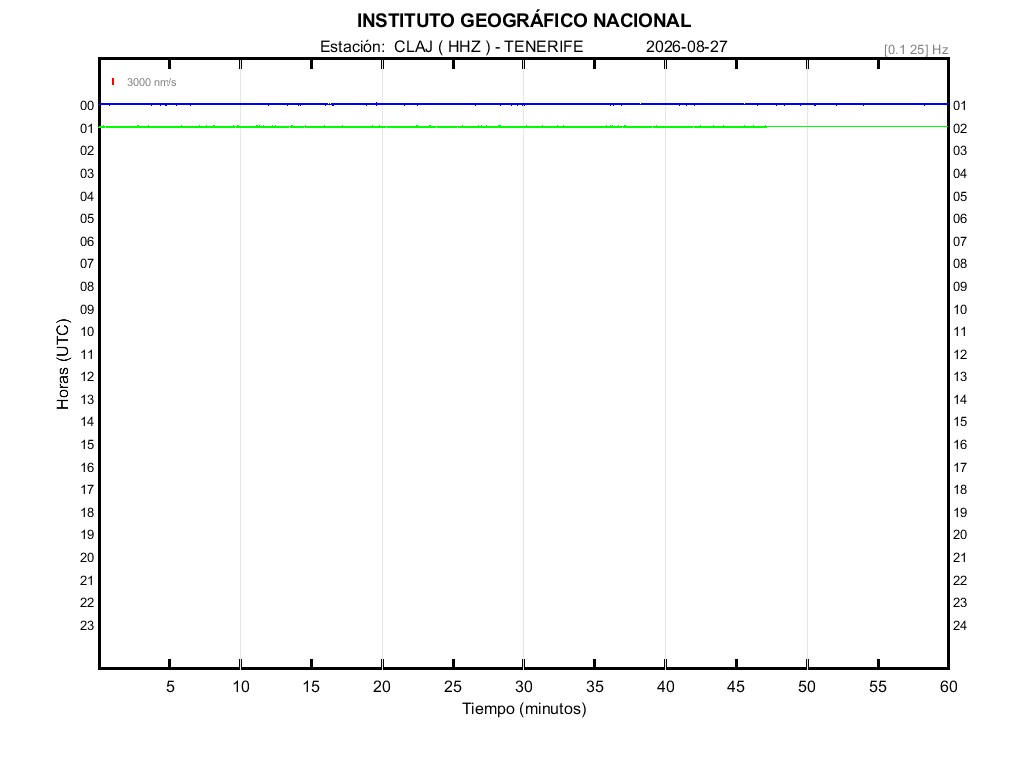
Task: Click the blue hour 00 seismic trace
Action: (x=524, y=104)
